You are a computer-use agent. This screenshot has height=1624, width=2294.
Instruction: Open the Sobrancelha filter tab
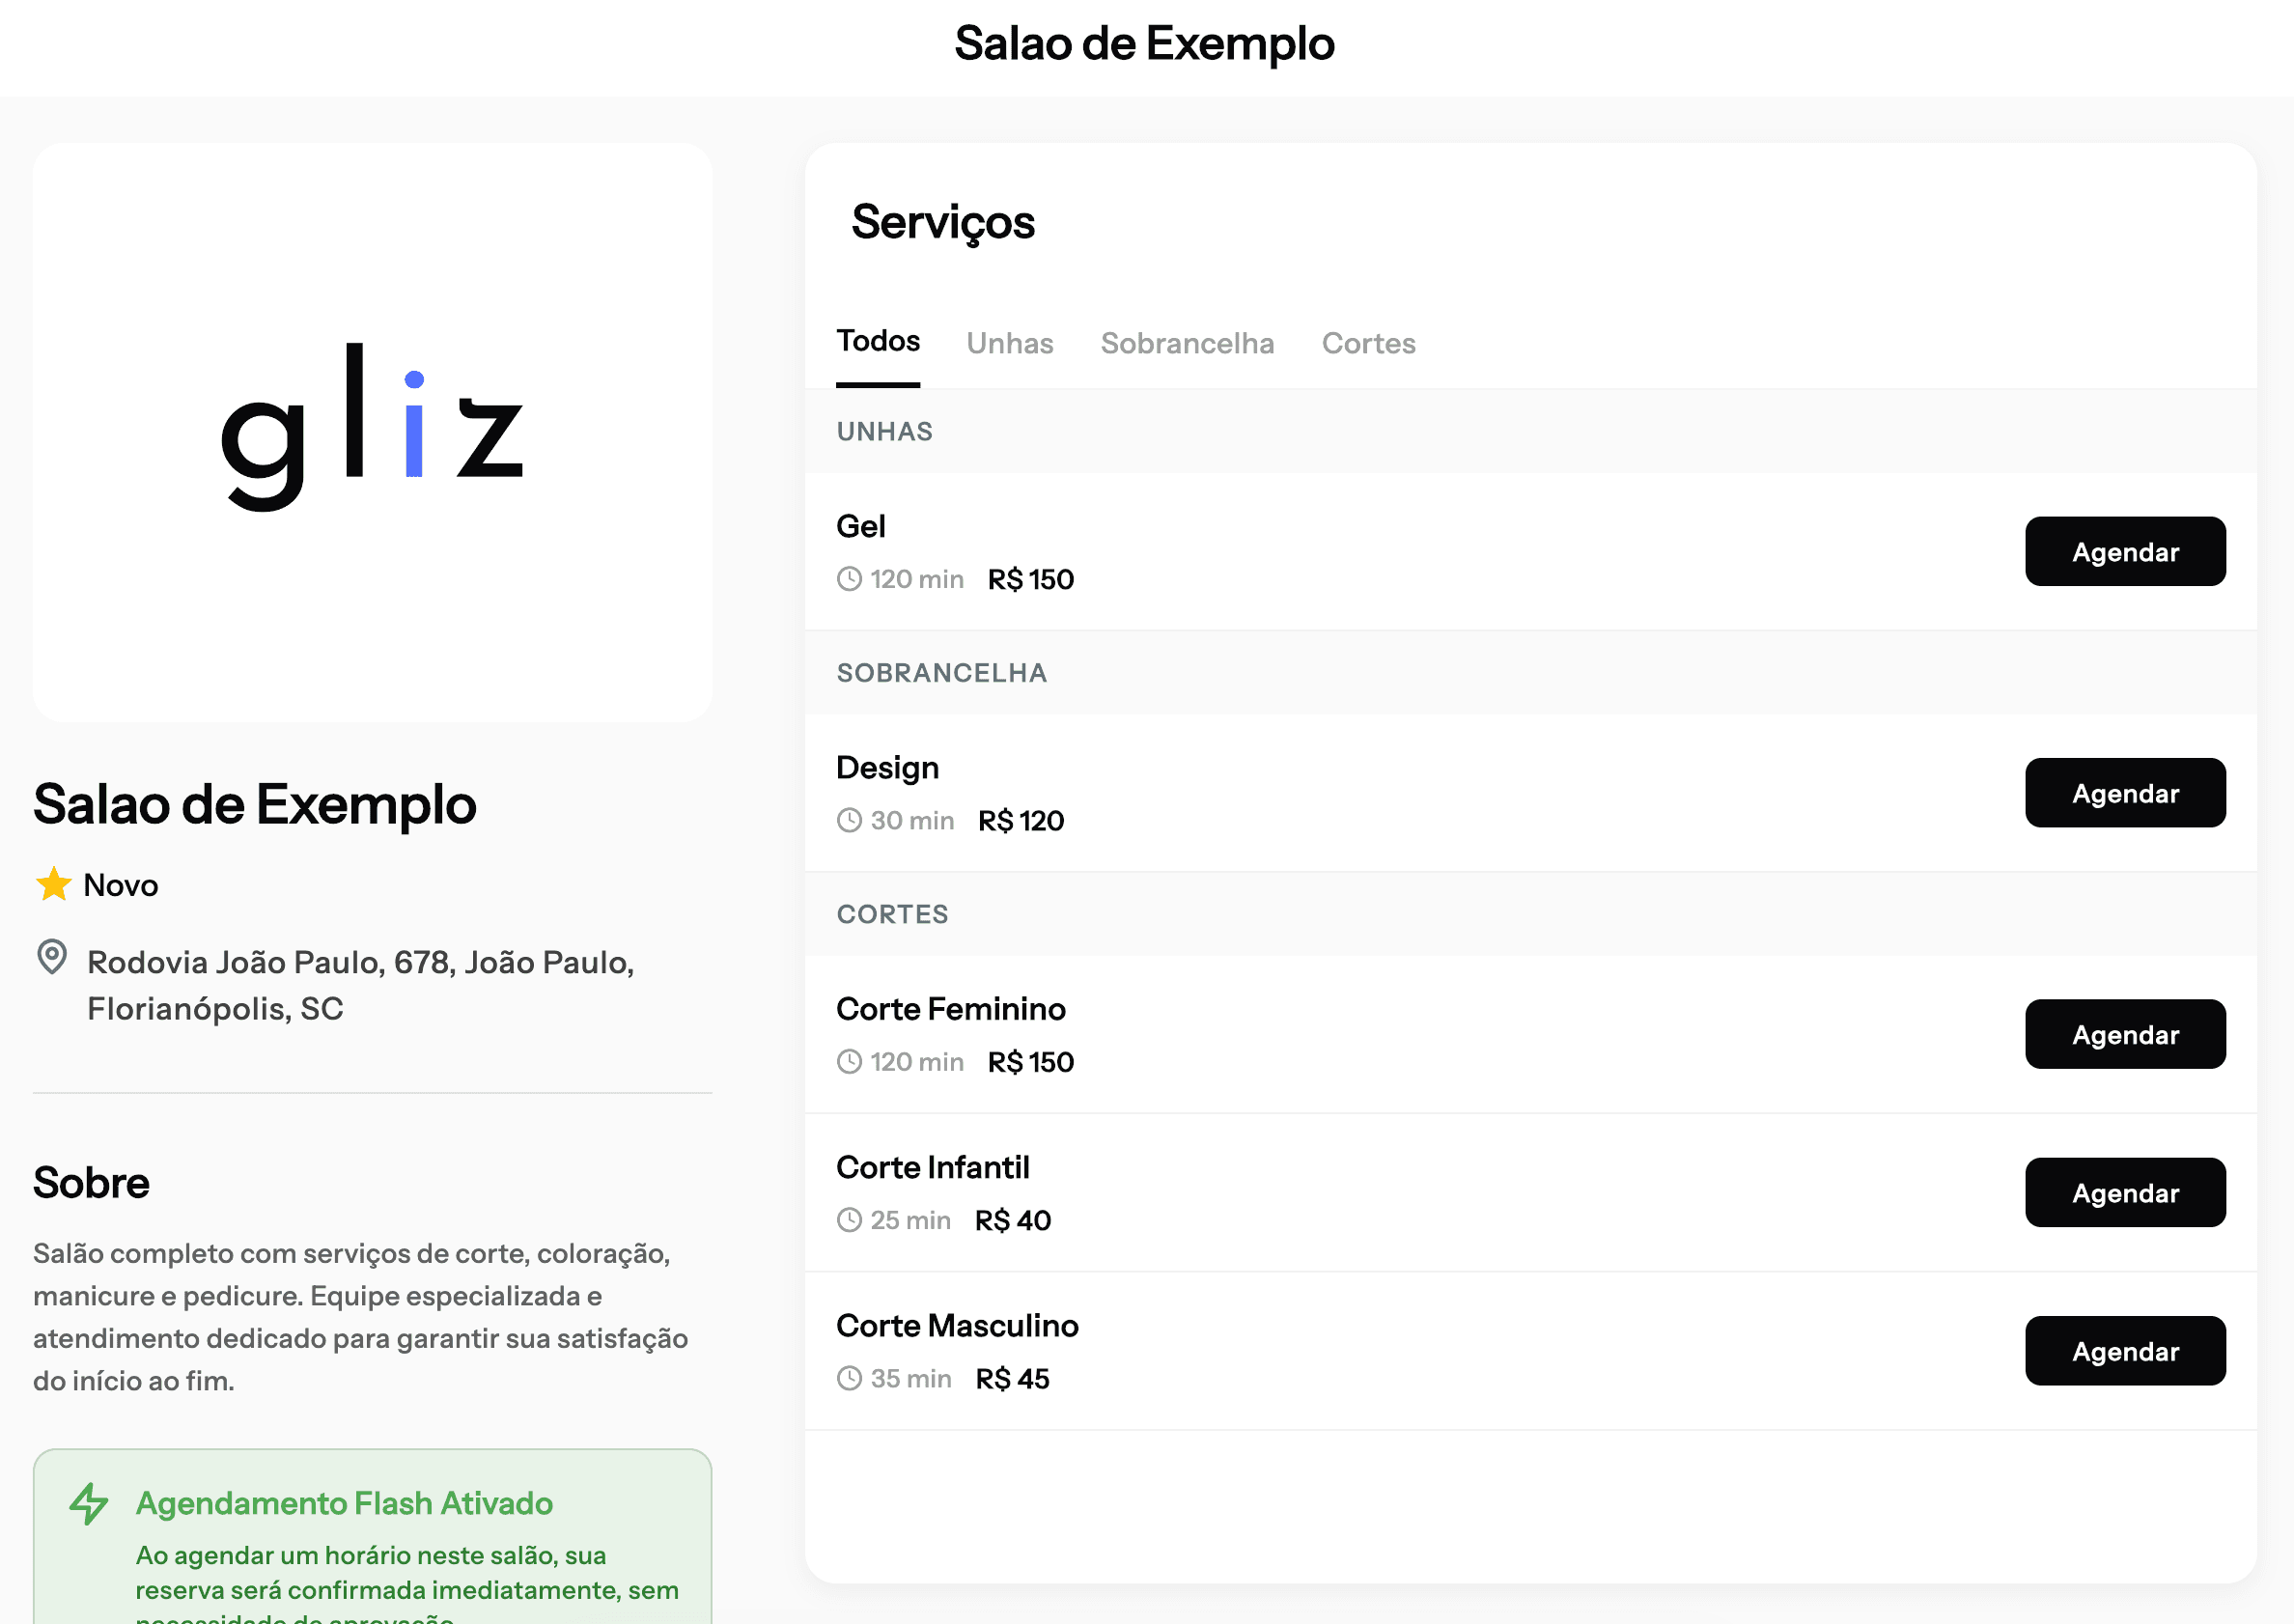1188,343
